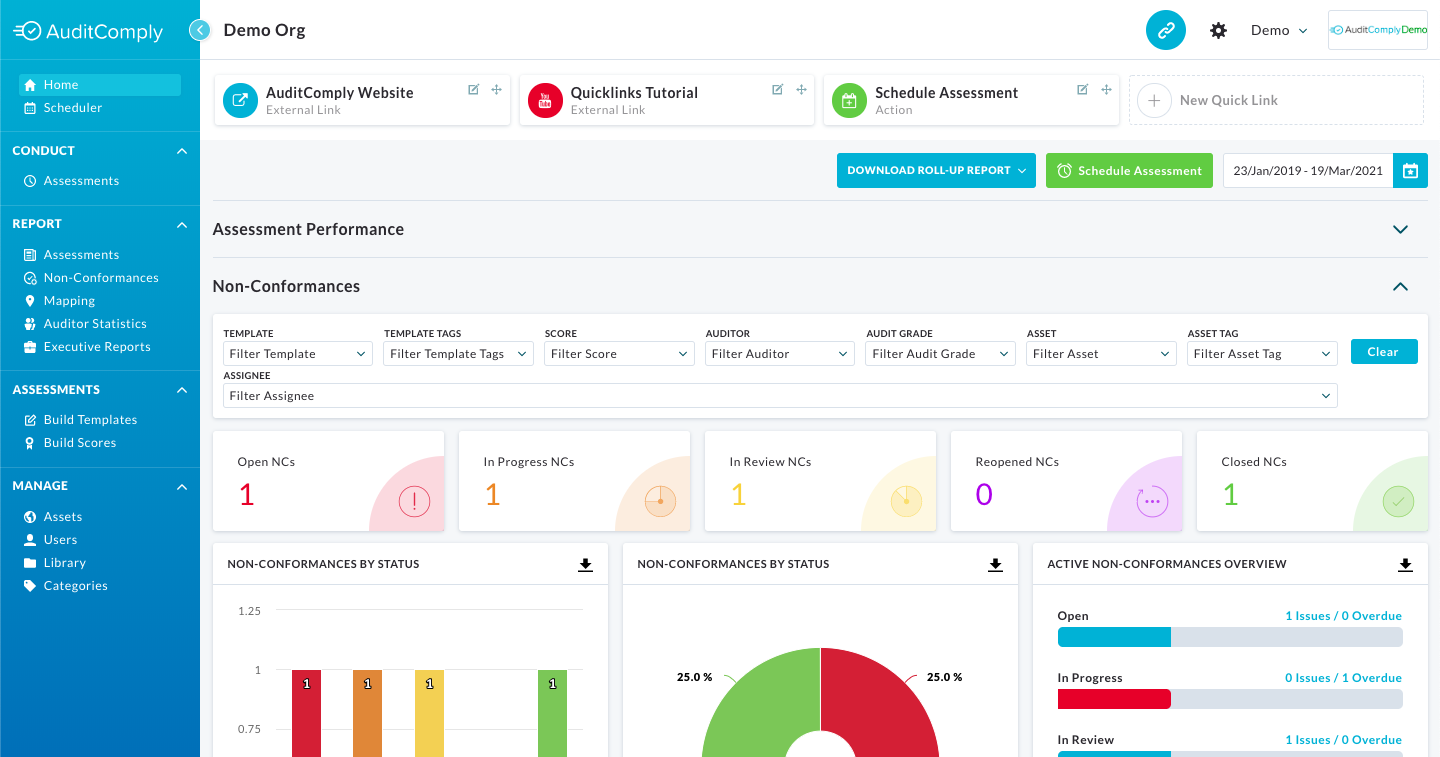Viewport: 1440px width, 757px height.
Task: Click the Open NCs exclamation icon
Action: [x=414, y=501]
